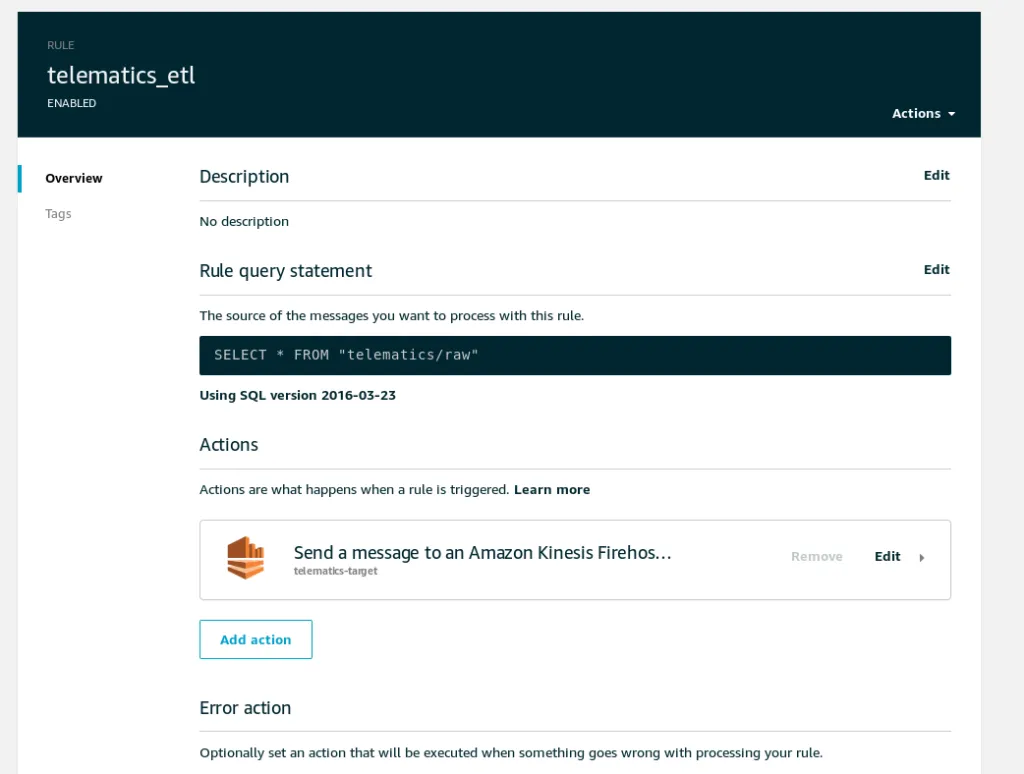The height and width of the screenshot is (774, 1024).
Task: Click the Error action section heading
Action: [245, 708]
